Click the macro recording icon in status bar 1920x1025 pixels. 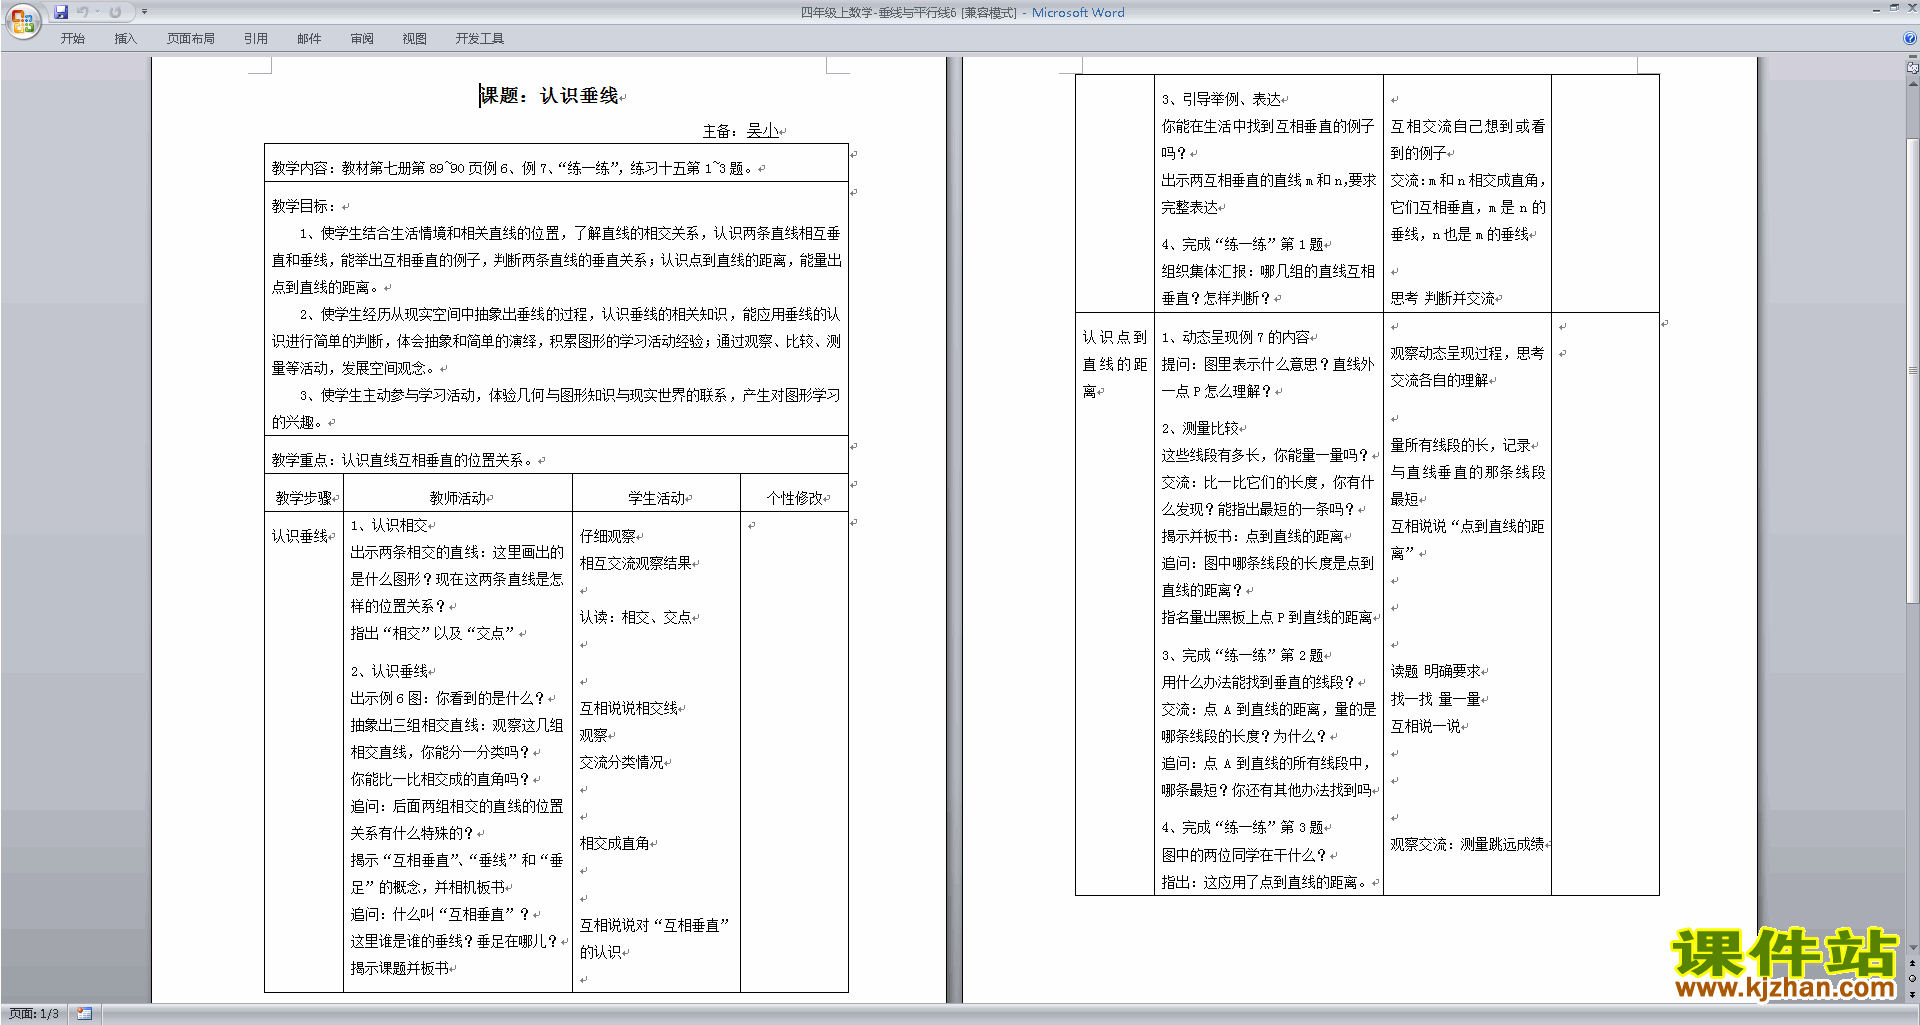point(85,1014)
